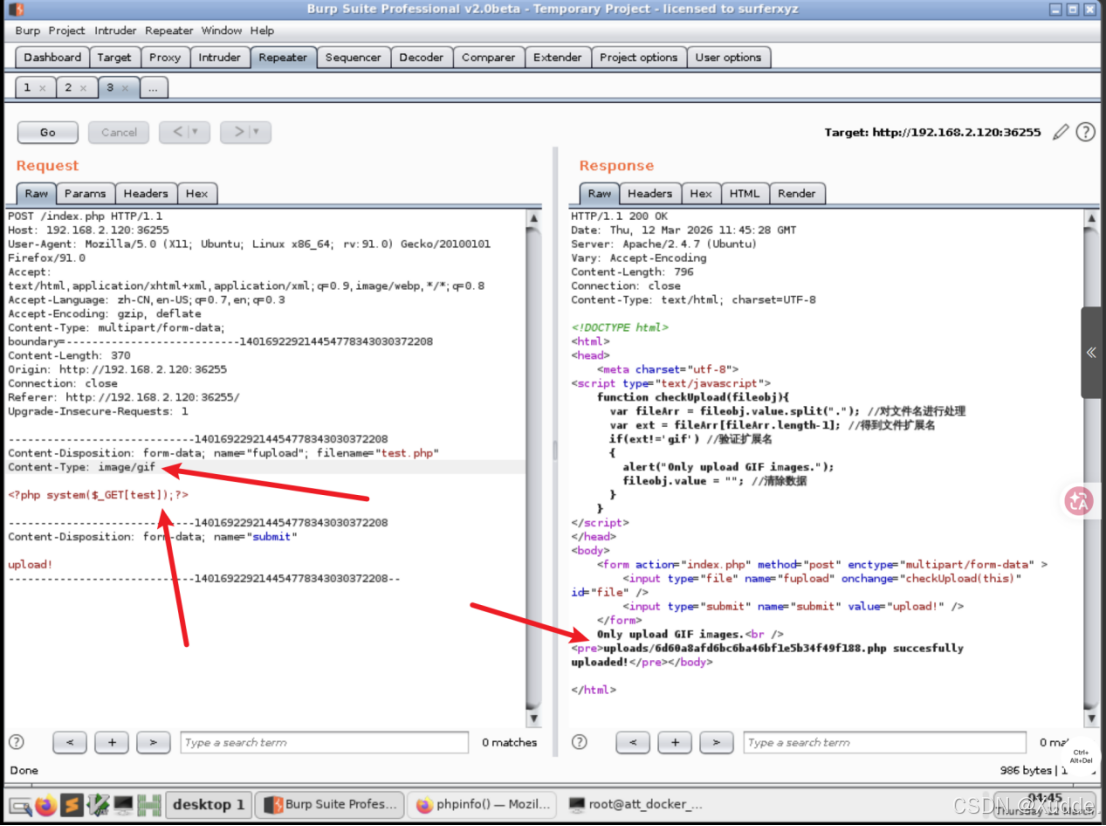This screenshot has width=1106, height=826.
Task: Switch to the Dashboard tab
Action: [x=52, y=57]
